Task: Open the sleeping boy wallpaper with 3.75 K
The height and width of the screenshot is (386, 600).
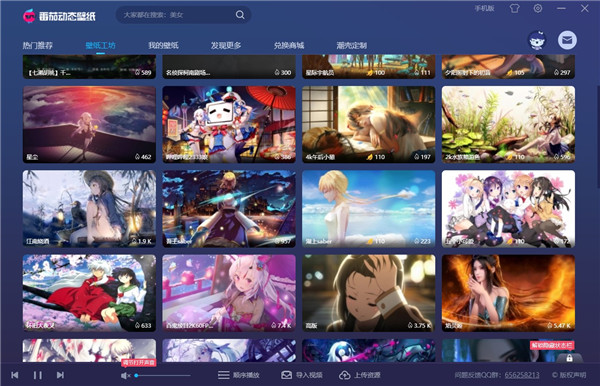Action: pos(368,293)
